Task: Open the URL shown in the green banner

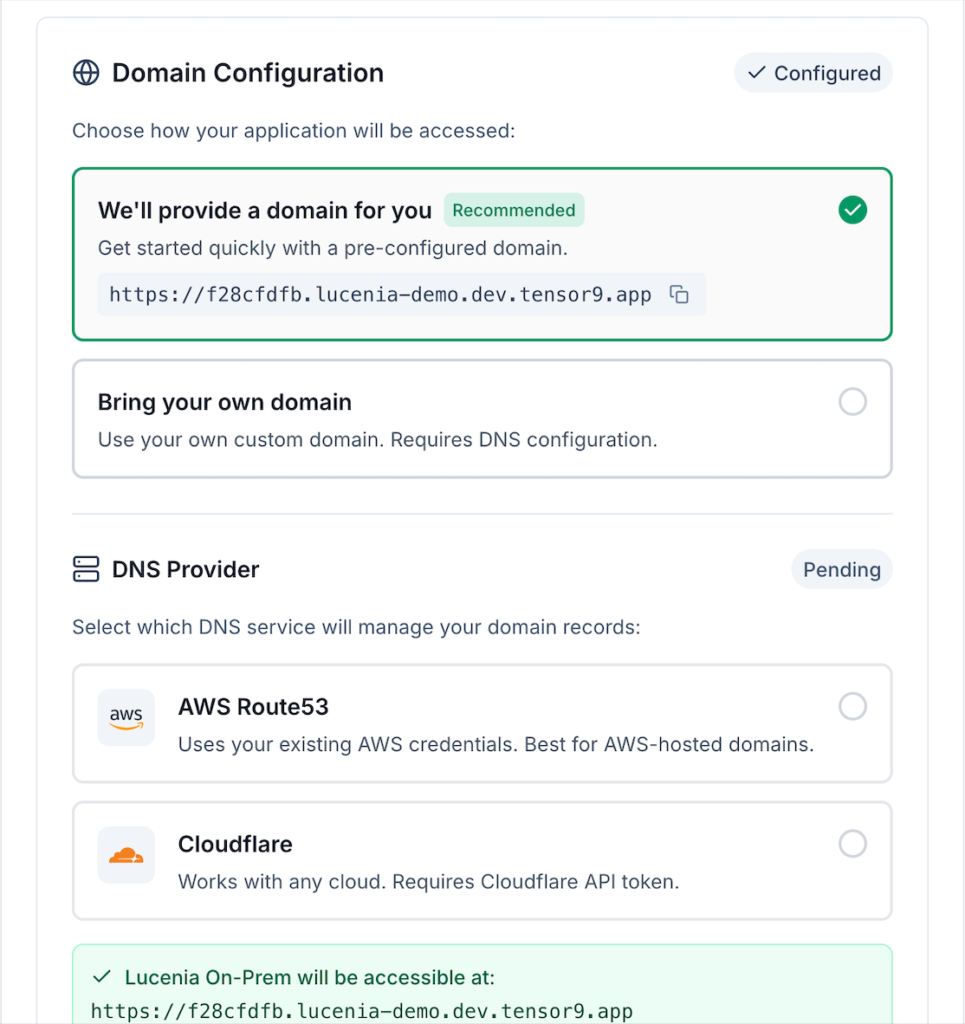Action: coord(362,1011)
